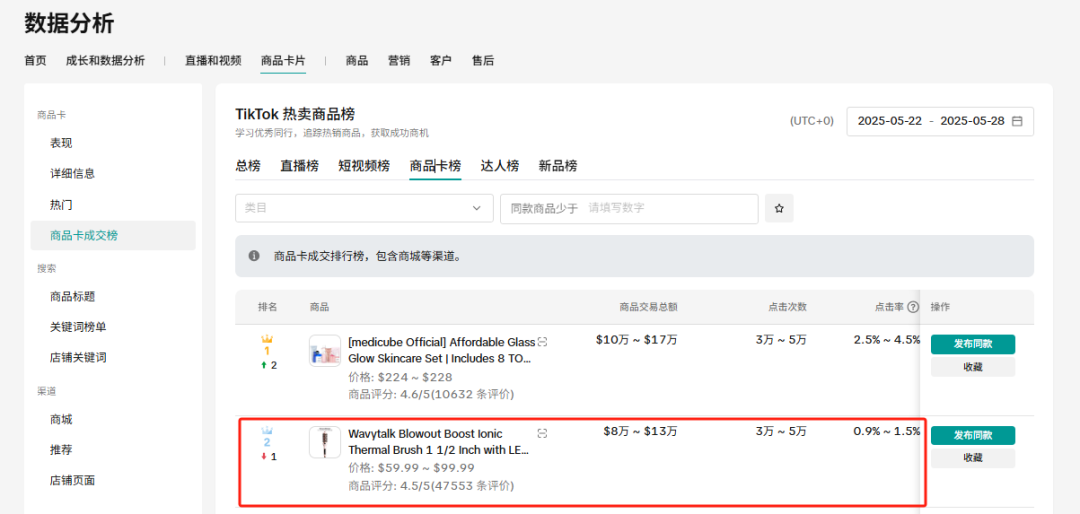The height and width of the screenshot is (514, 1080).
Task: Click the (UTC+0) timezone label
Action: [811, 121]
